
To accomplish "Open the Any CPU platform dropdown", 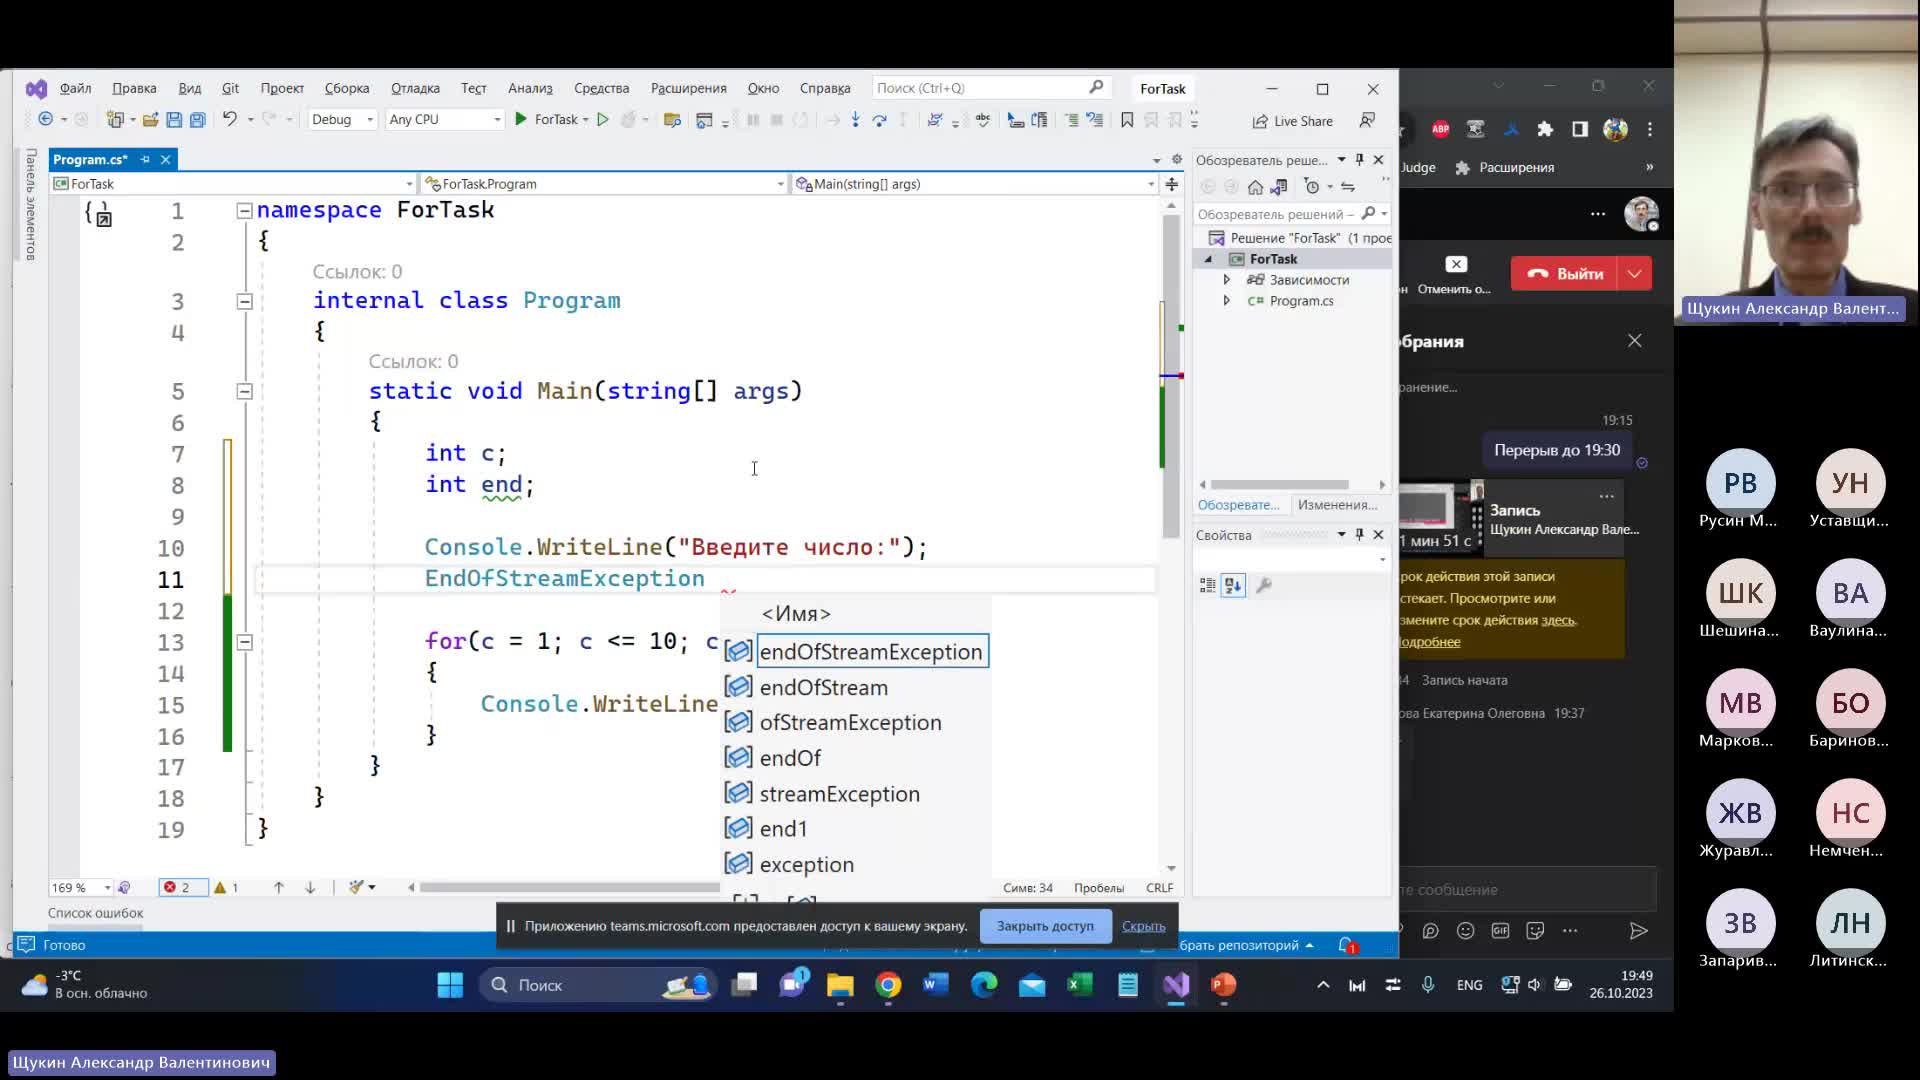I will pos(444,119).
